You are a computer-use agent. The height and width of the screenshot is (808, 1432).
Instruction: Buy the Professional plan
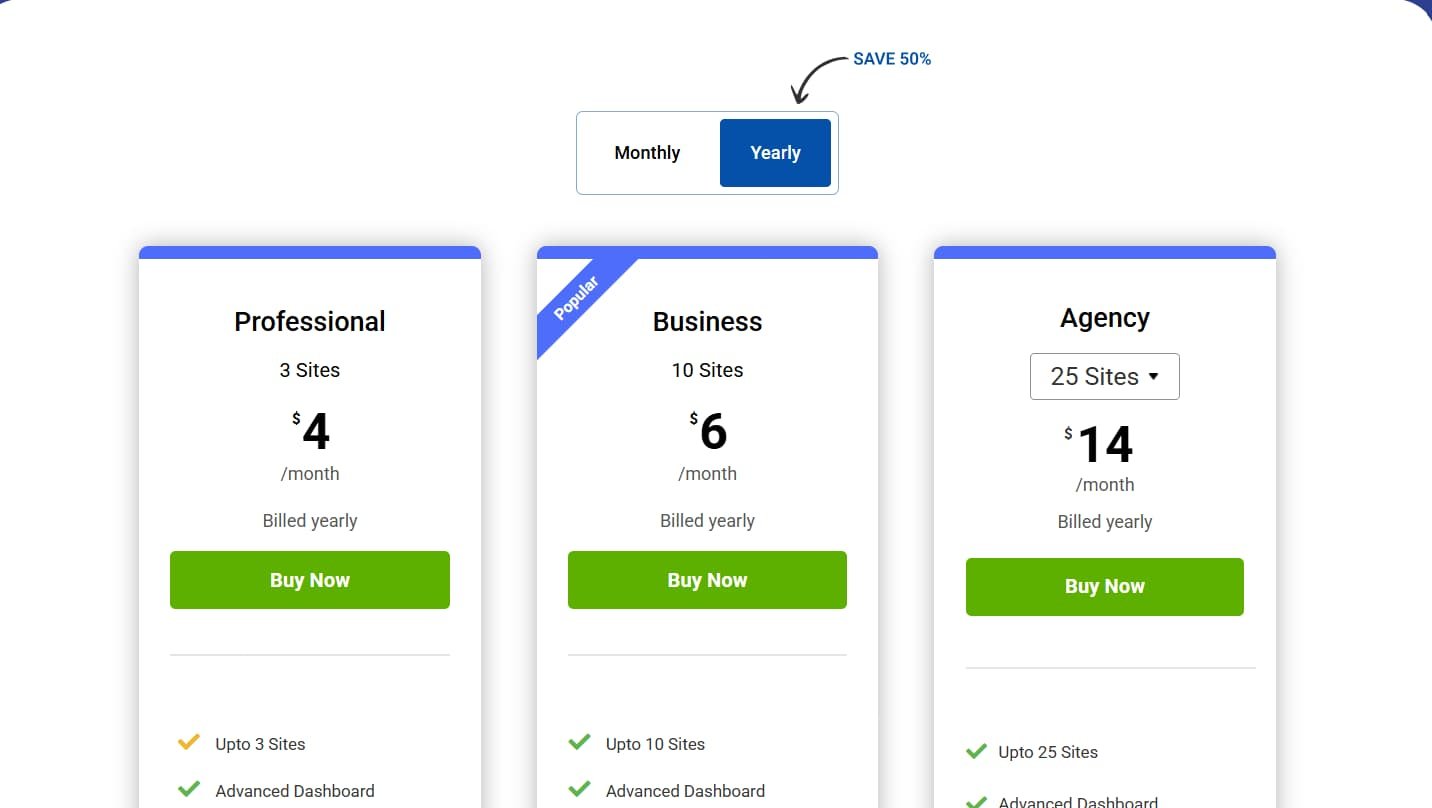click(x=309, y=580)
